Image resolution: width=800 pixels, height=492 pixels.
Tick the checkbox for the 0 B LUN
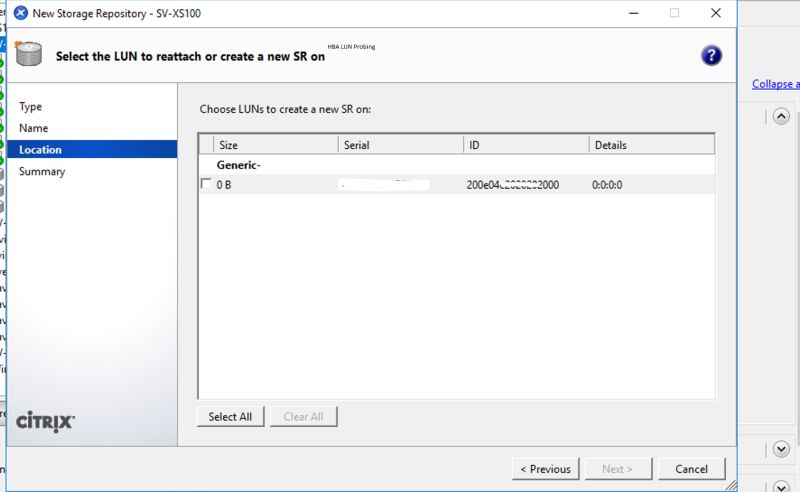[206, 184]
